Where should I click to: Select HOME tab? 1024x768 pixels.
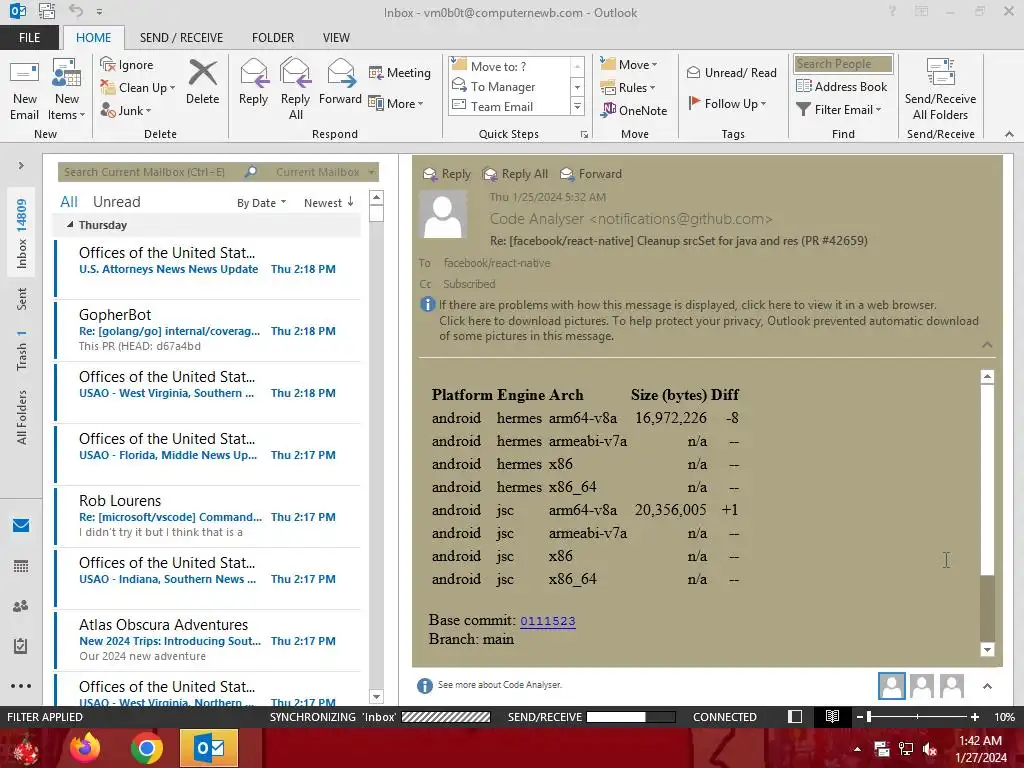point(93,38)
